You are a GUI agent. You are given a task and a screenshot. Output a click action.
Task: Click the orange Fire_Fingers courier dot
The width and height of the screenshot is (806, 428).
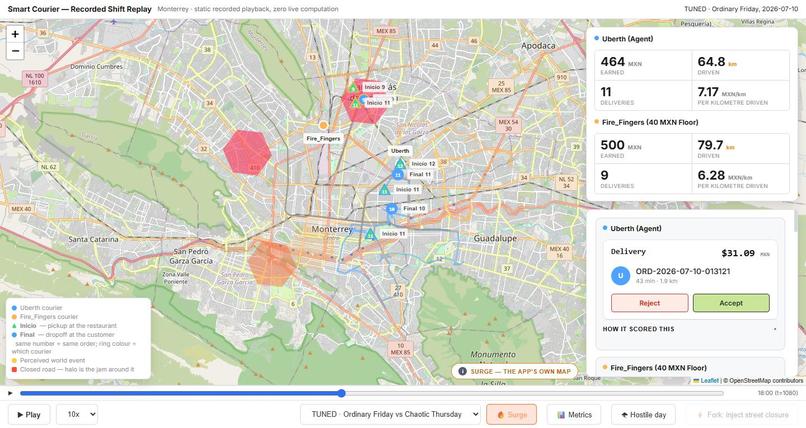click(x=323, y=125)
